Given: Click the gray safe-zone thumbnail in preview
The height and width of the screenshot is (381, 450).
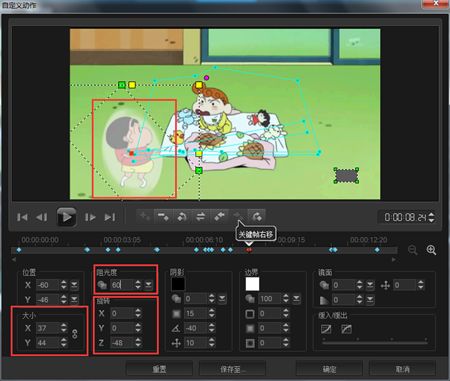Looking at the screenshot, I should (346, 175).
